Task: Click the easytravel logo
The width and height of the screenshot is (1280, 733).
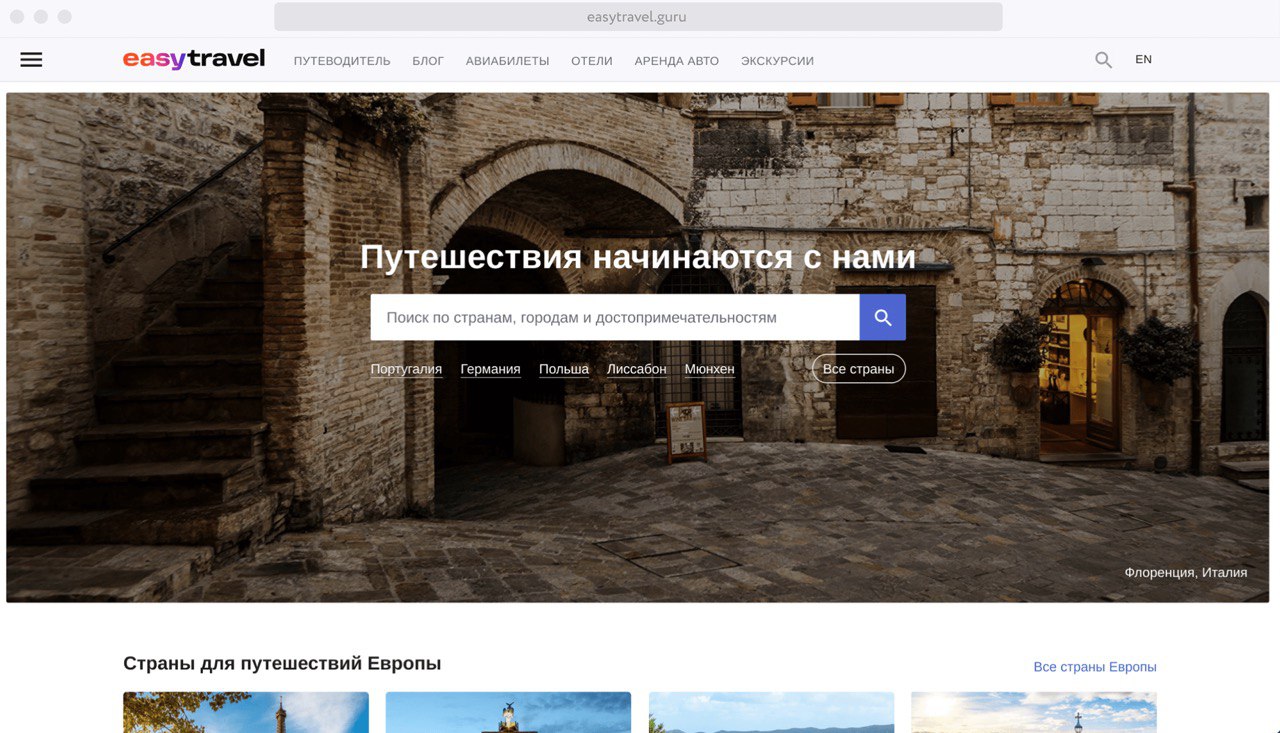Action: (194, 59)
